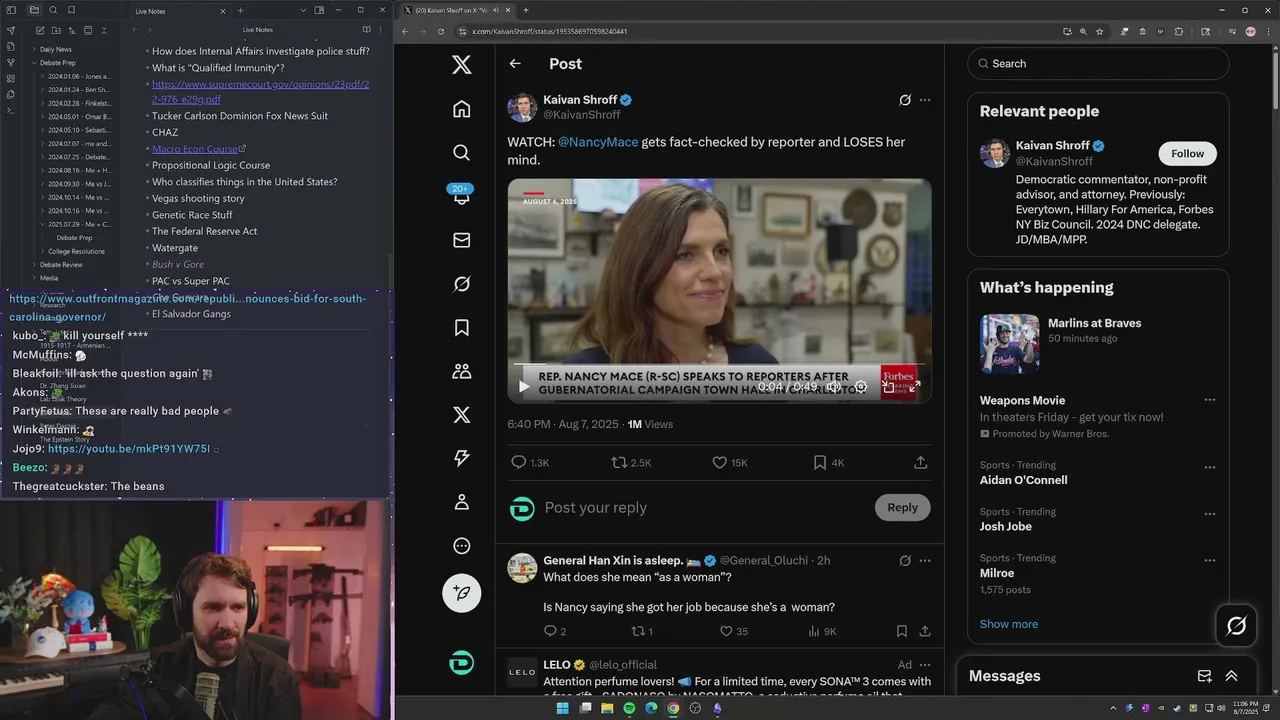Toggle video picture-in-picture mode
The image size is (1280, 720).
click(x=888, y=386)
